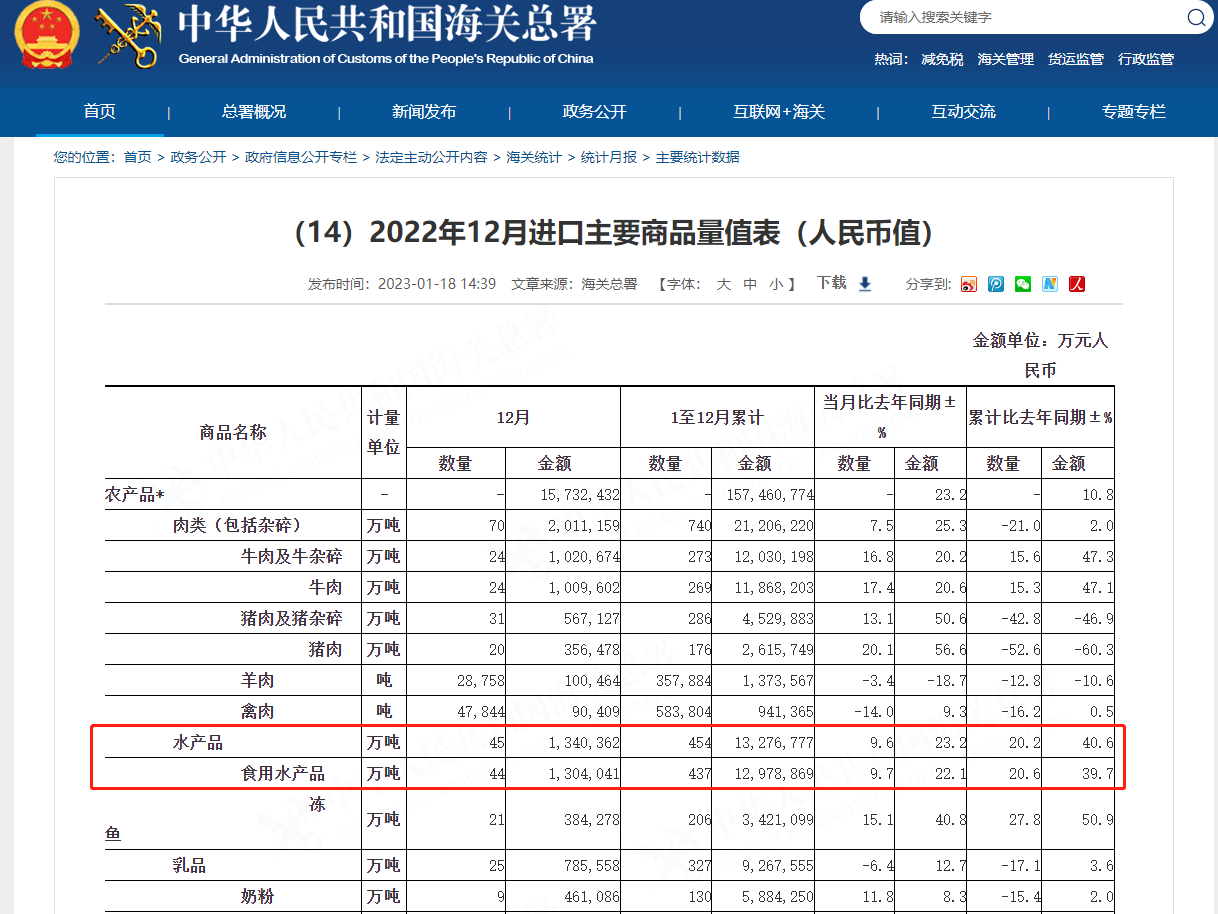Screen dimensions: 1218x914
Task: Open the 新闻发布 navigation tab
Action: click(424, 112)
